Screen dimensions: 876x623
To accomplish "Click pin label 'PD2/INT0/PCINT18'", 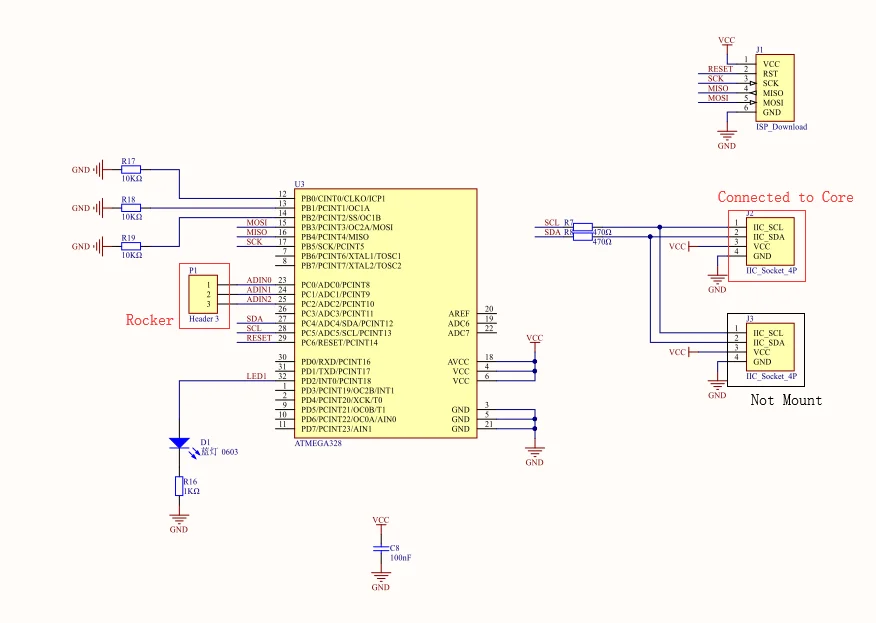I will click(x=336, y=381).
